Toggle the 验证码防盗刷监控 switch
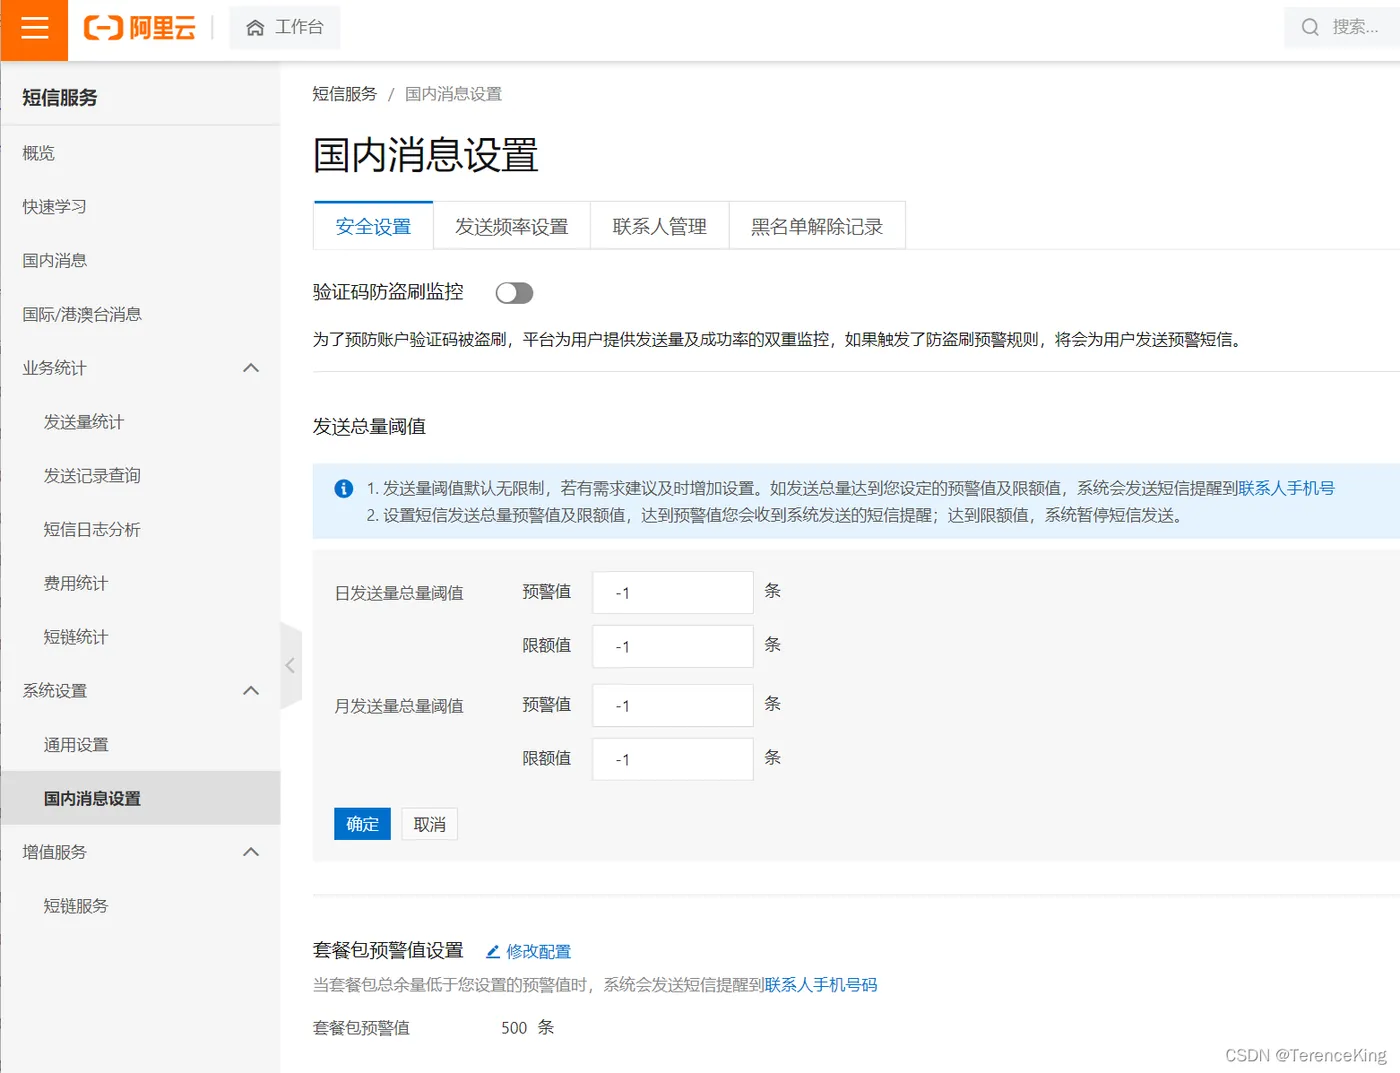 (x=514, y=292)
